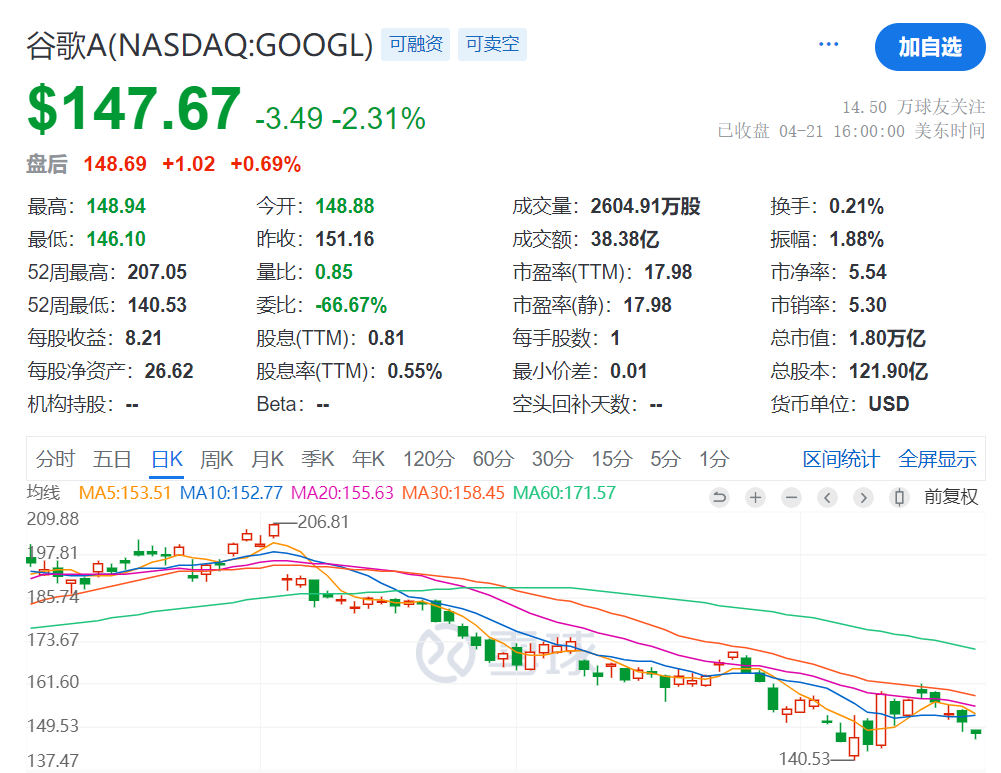
Task: Switch to 120分 interval tab
Action: point(428,459)
